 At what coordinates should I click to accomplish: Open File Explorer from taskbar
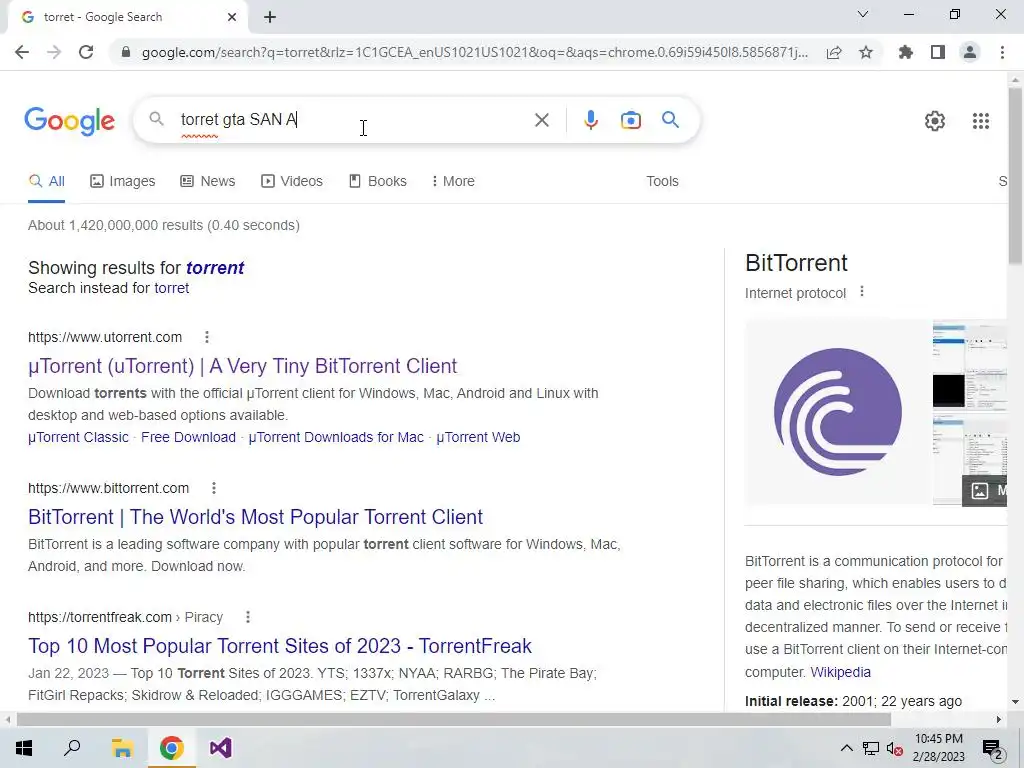click(x=121, y=748)
